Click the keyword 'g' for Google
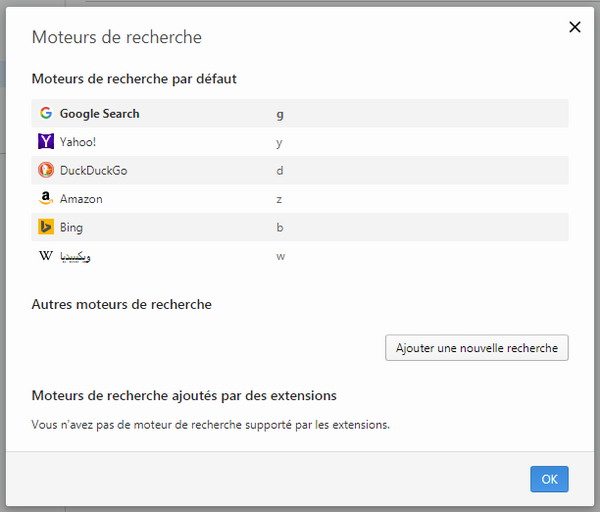Screen dimensions: 600x512 point(280,114)
